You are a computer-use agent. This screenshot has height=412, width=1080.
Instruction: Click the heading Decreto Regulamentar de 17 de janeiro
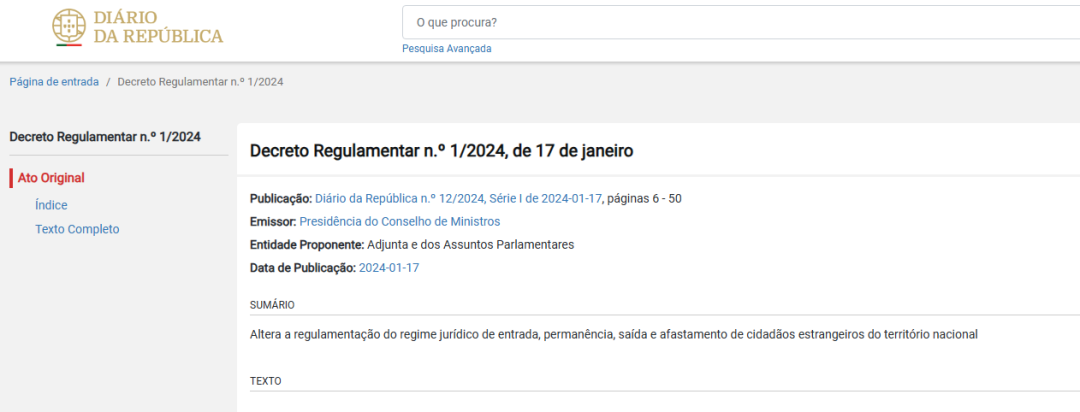(441, 151)
